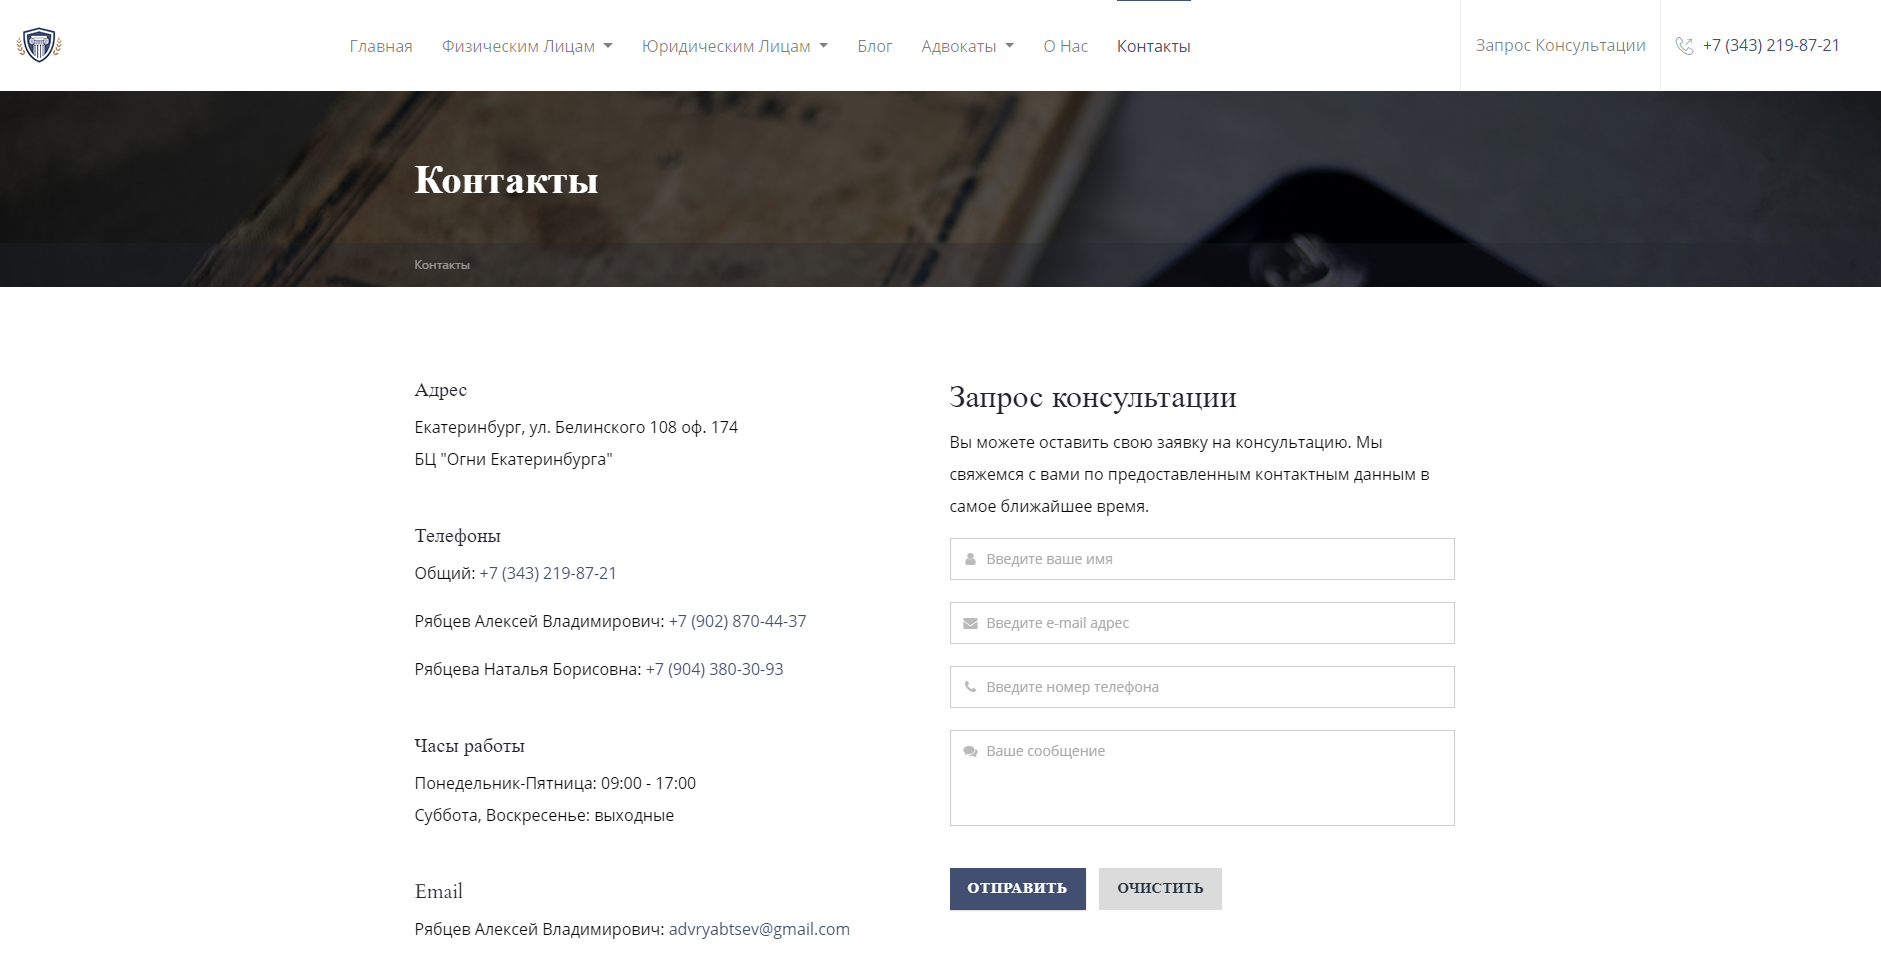Click the shield logo icon

tap(39, 45)
